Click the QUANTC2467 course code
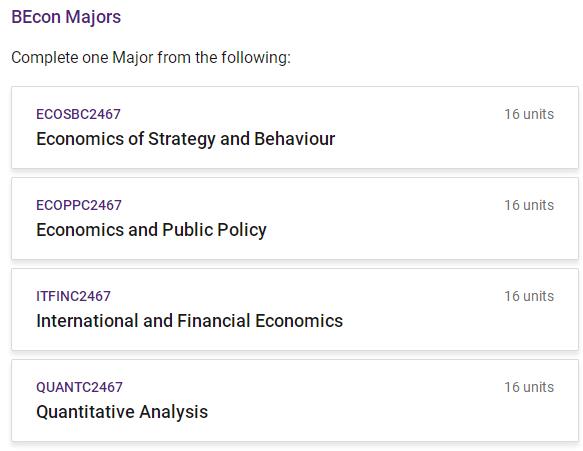The image size is (583, 451). pos(79,387)
